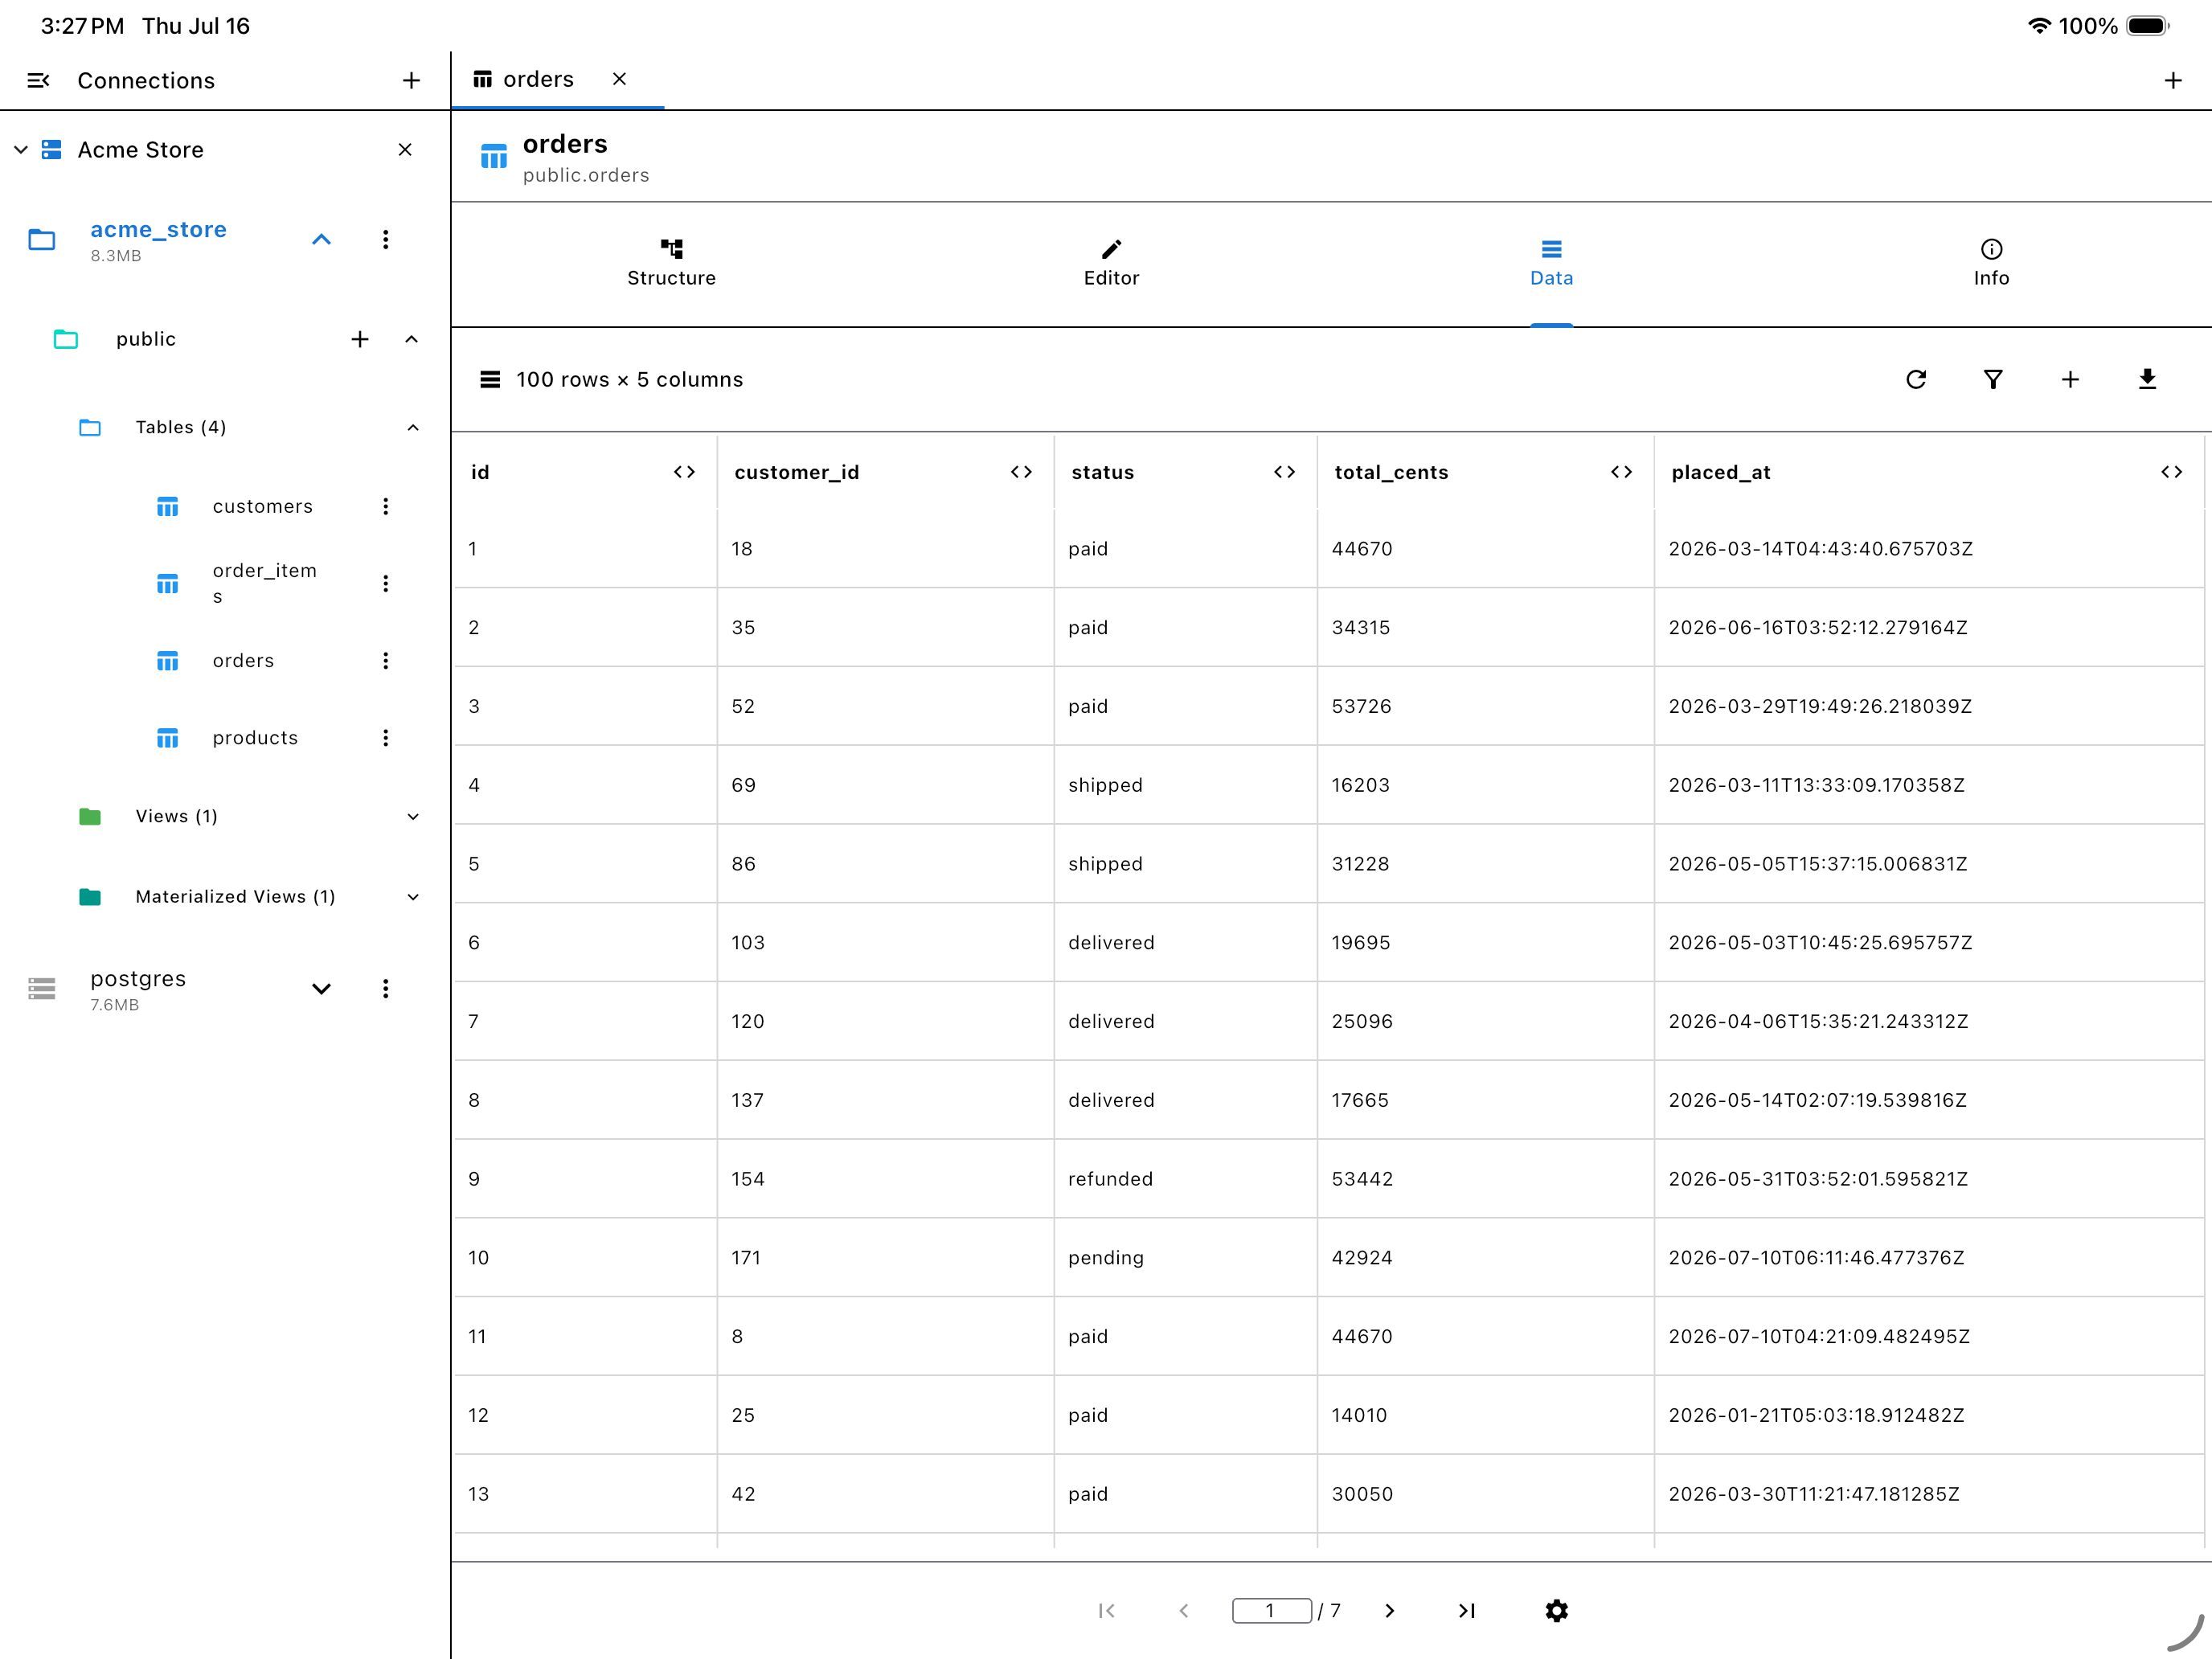Tap the Wi-Fi indicator in status bar

pyautogui.click(x=2039, y=26)
